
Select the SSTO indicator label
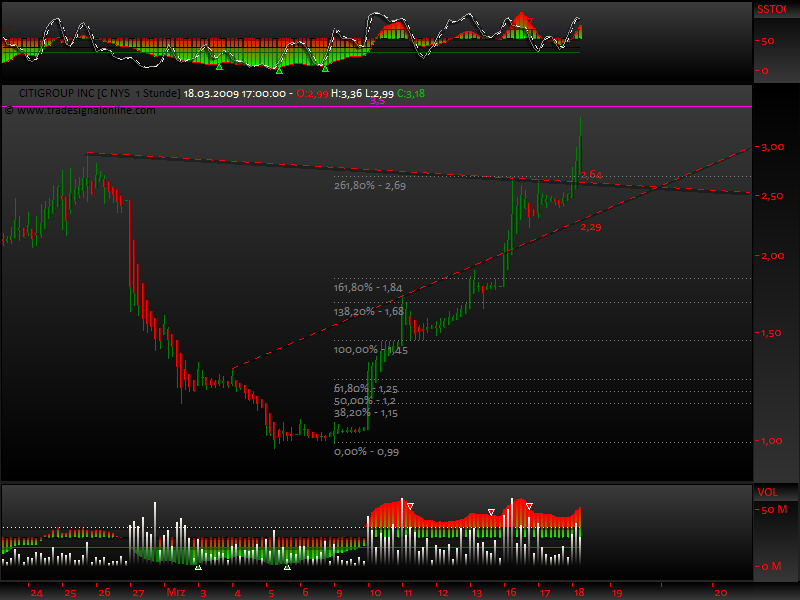[771, 9]
